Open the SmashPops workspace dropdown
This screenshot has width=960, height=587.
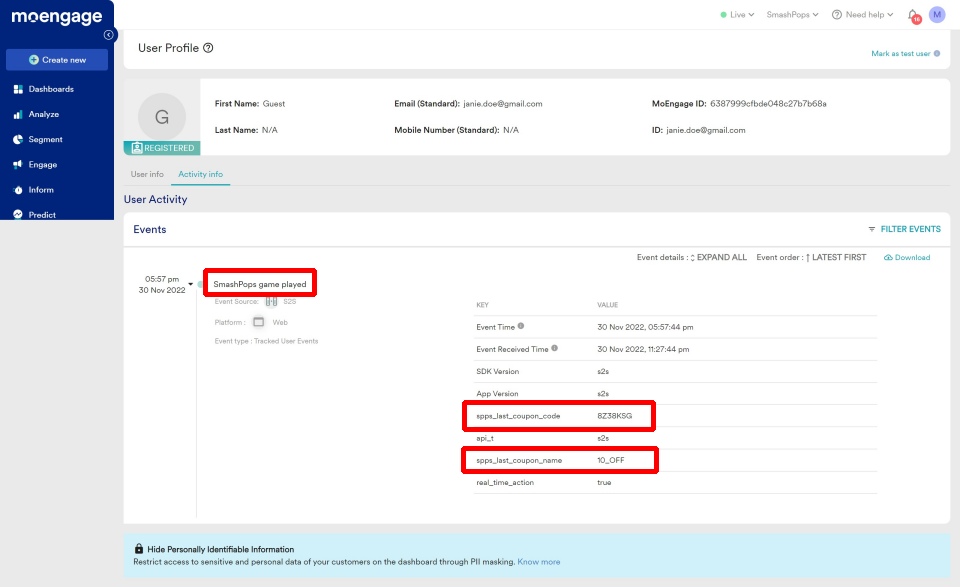[792, 15]
